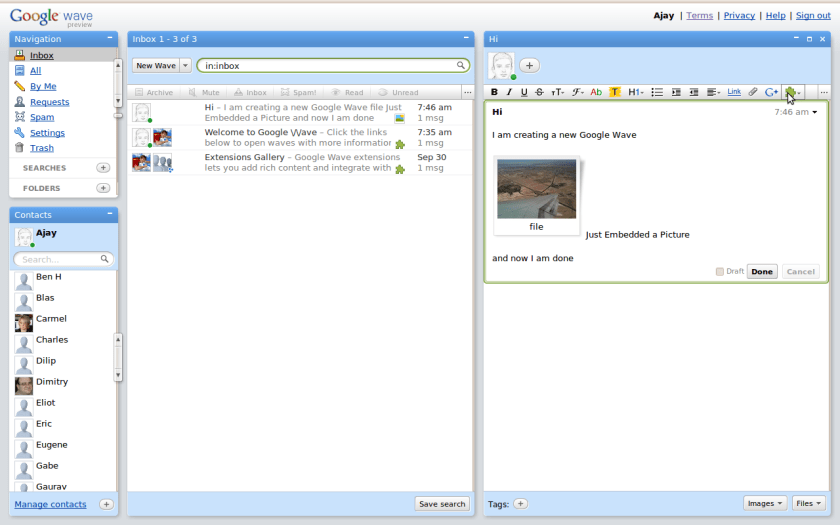This screenshot has width=840, height=525.
Task: Add a new folder
Action: [x=103, y=188]
